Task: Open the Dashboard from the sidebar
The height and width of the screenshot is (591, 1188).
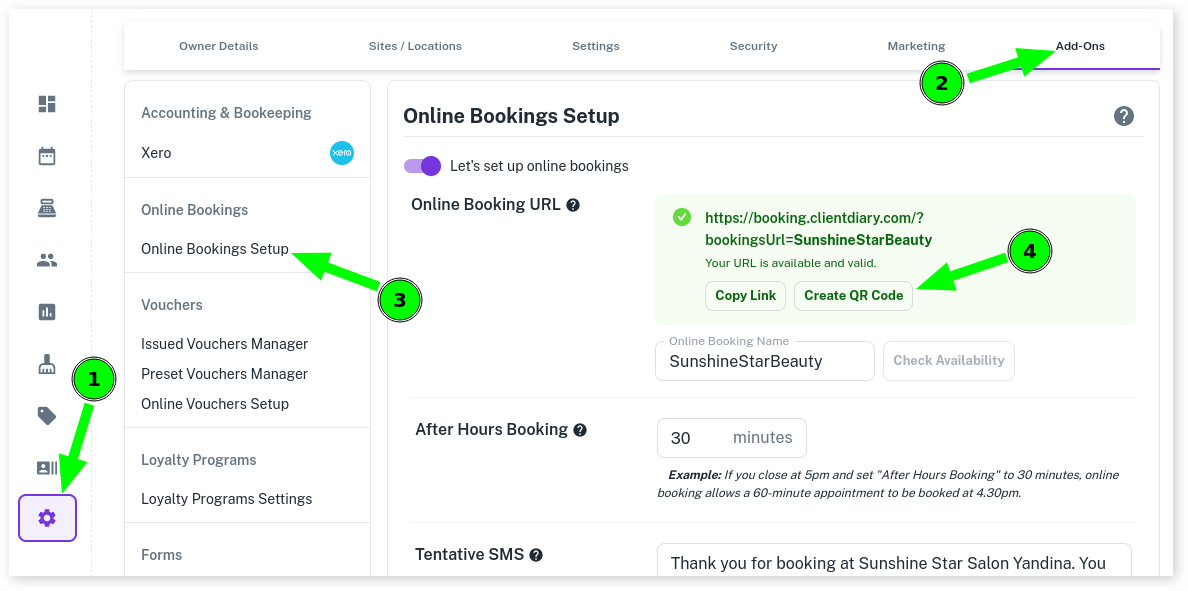Action: [x=47, y=104]
